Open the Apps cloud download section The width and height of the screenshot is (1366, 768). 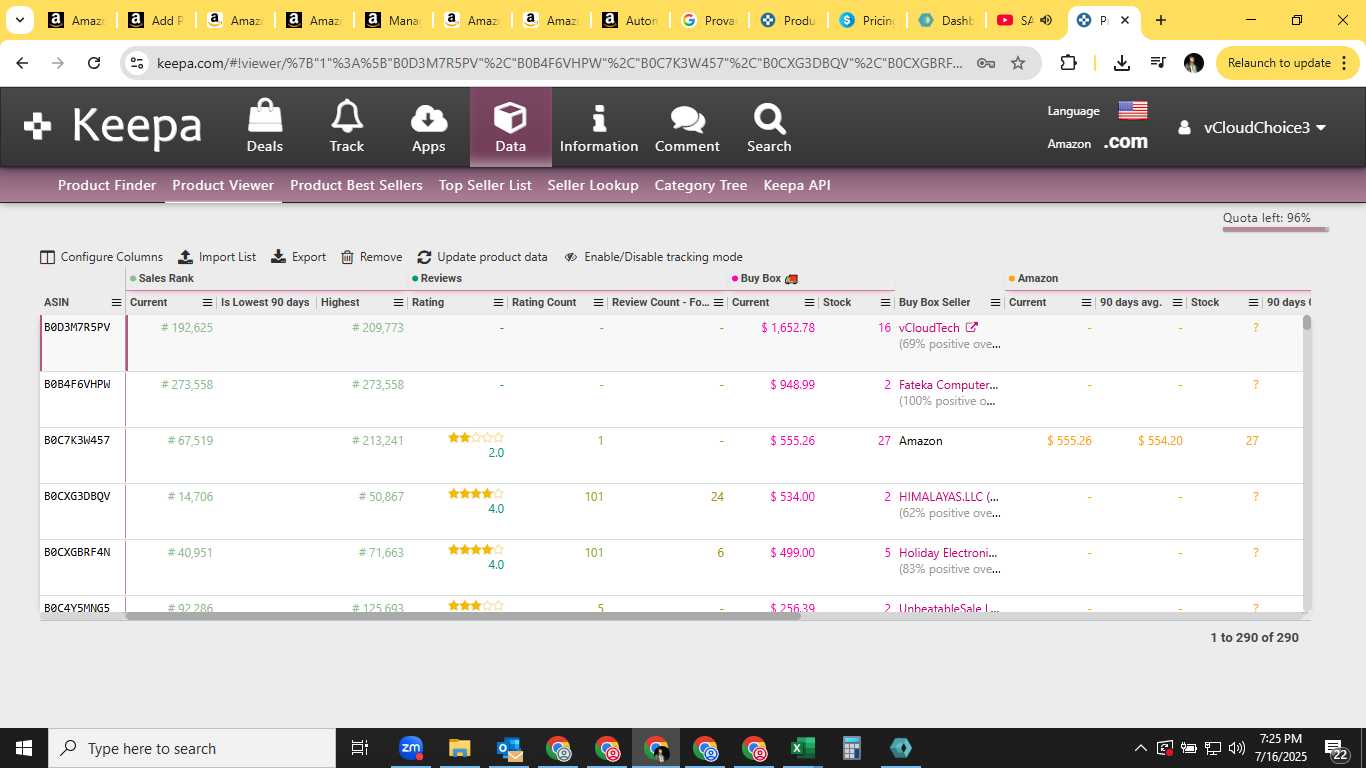point(428,126)
